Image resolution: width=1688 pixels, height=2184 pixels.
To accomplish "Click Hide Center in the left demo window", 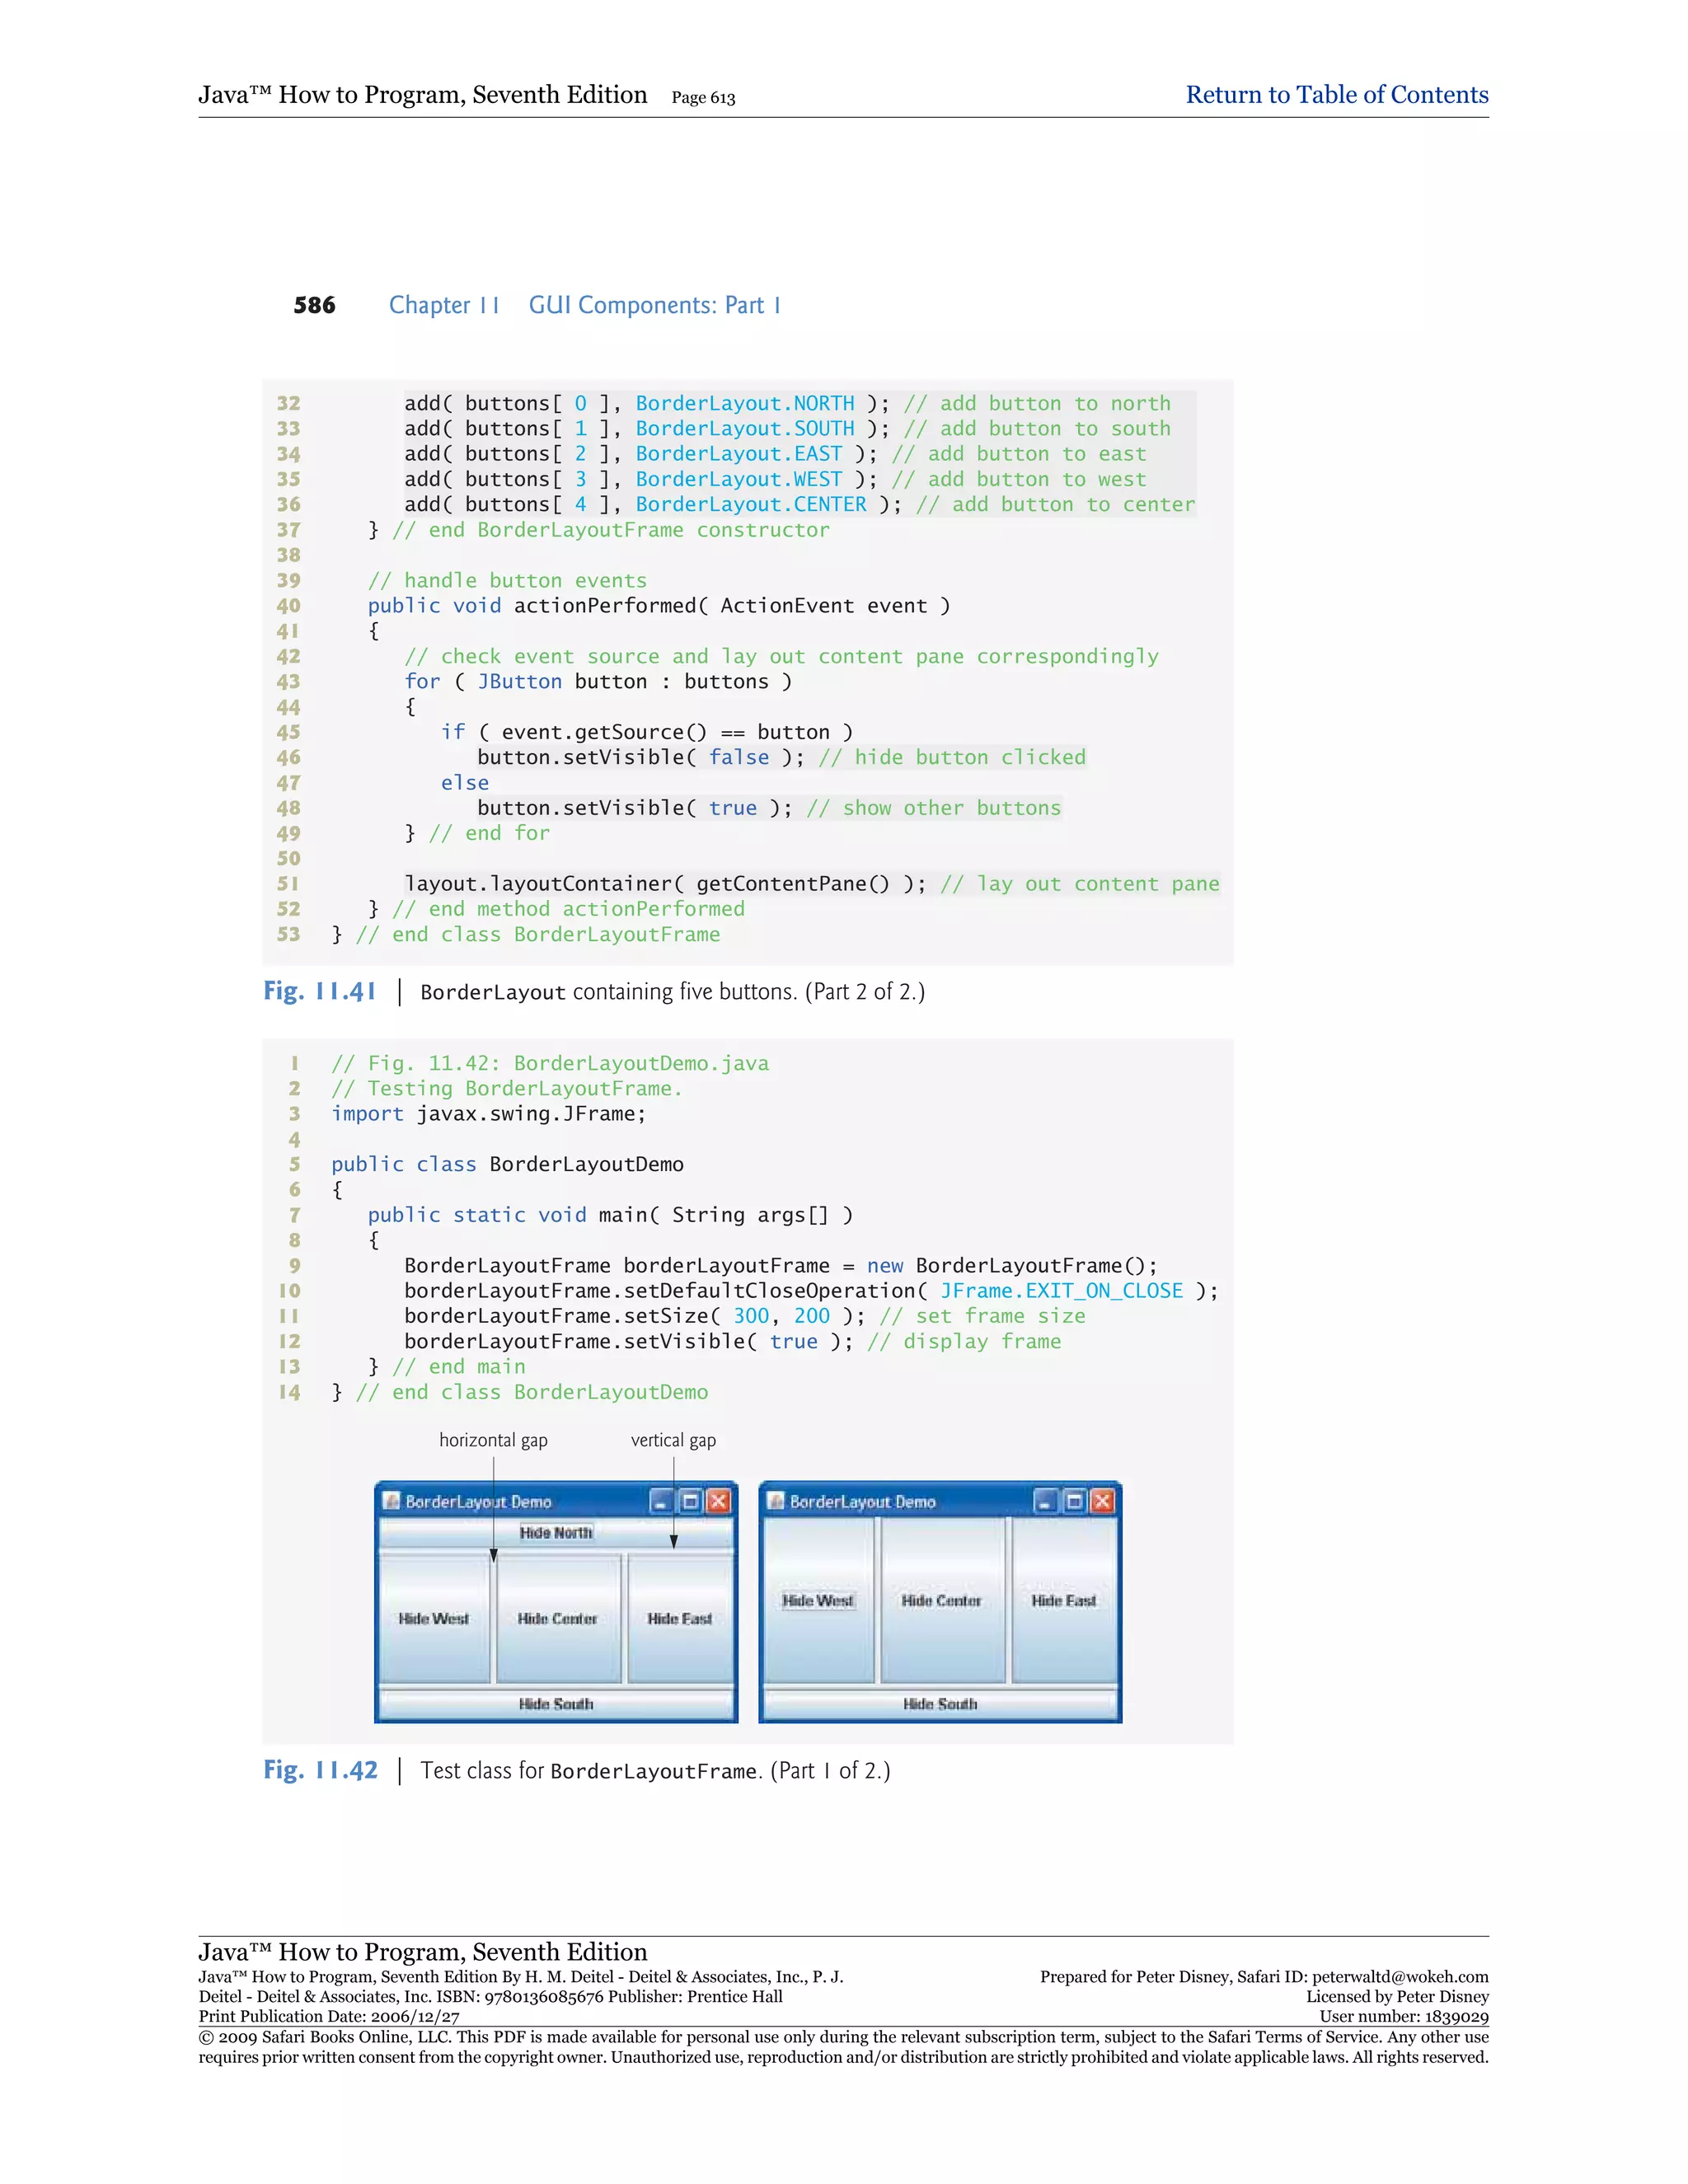I will click(557, 1618).
